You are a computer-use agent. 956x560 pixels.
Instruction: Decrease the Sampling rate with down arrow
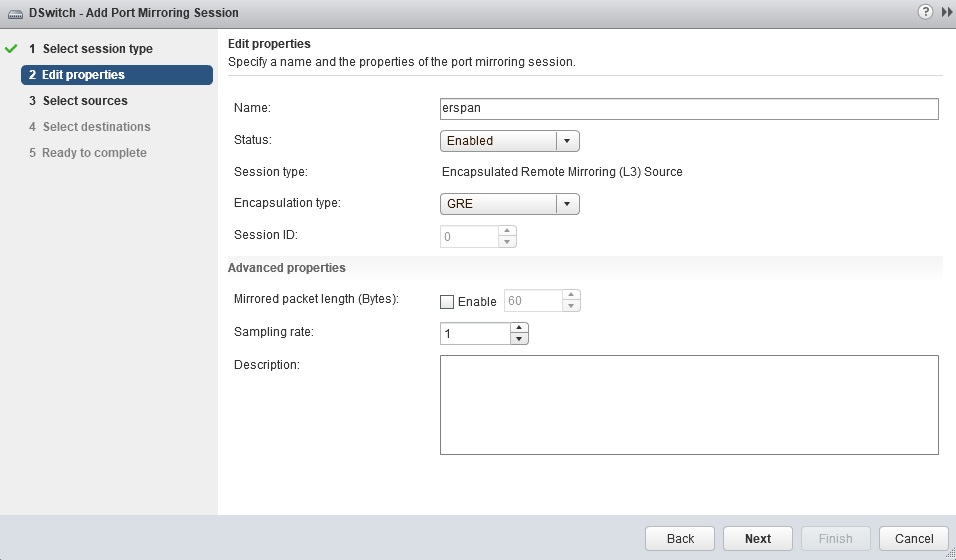click(x=518, y=339)
